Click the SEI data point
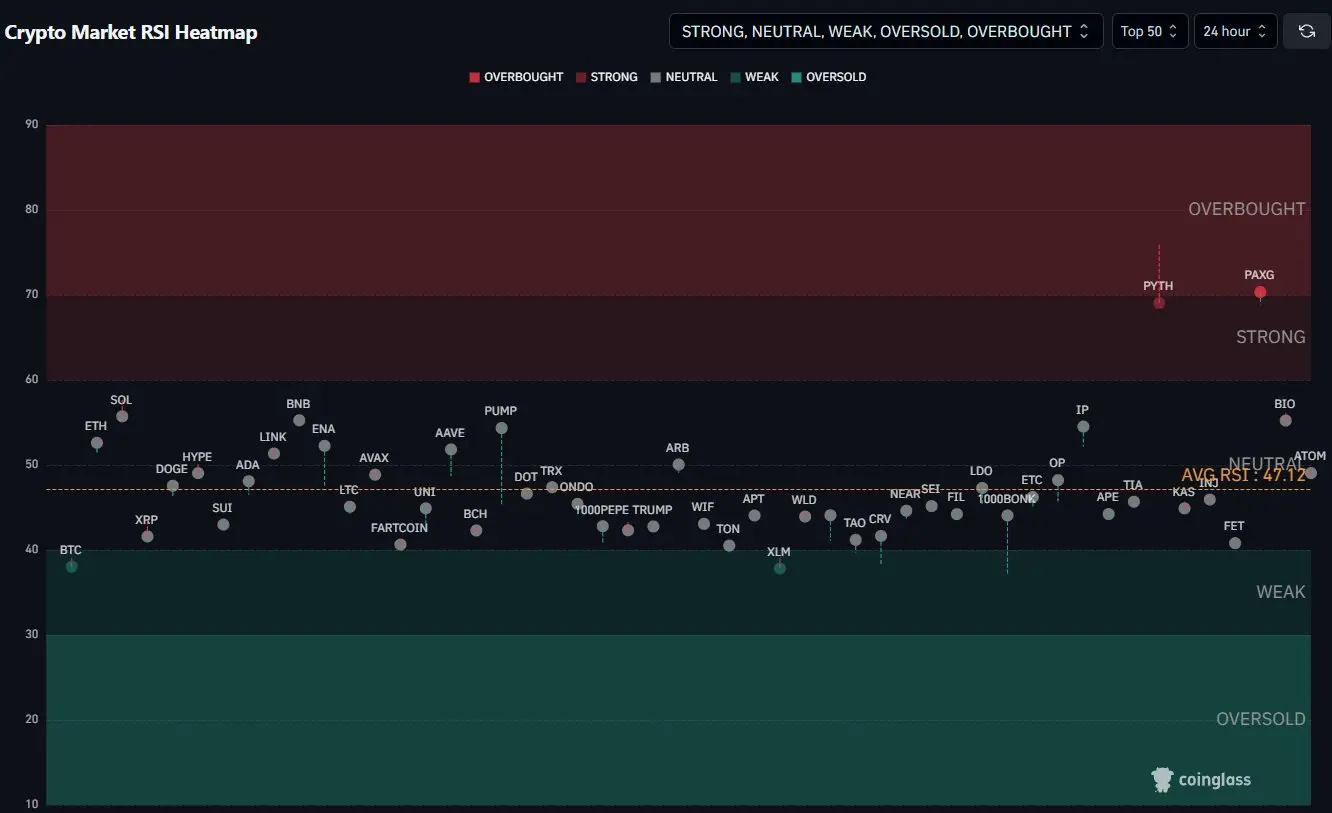The width and height of the screenshot is (1332, 813). coord(932,506)
